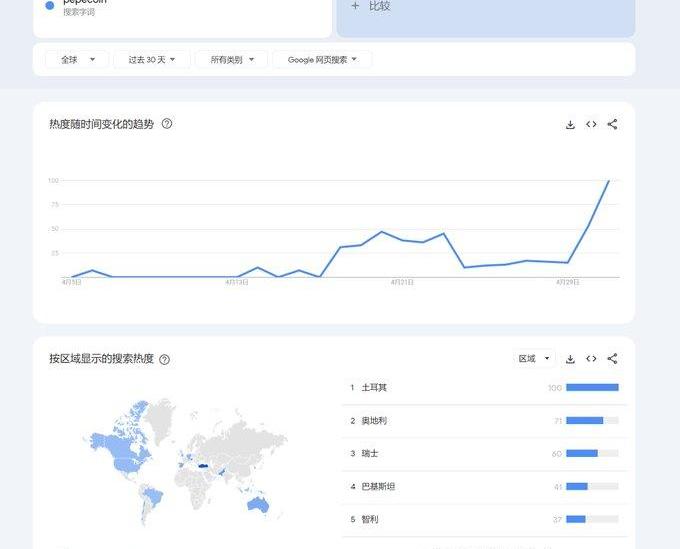Open the 区域 resolution dropdown
The image size is (680, 549).
(x=534, y=359)
